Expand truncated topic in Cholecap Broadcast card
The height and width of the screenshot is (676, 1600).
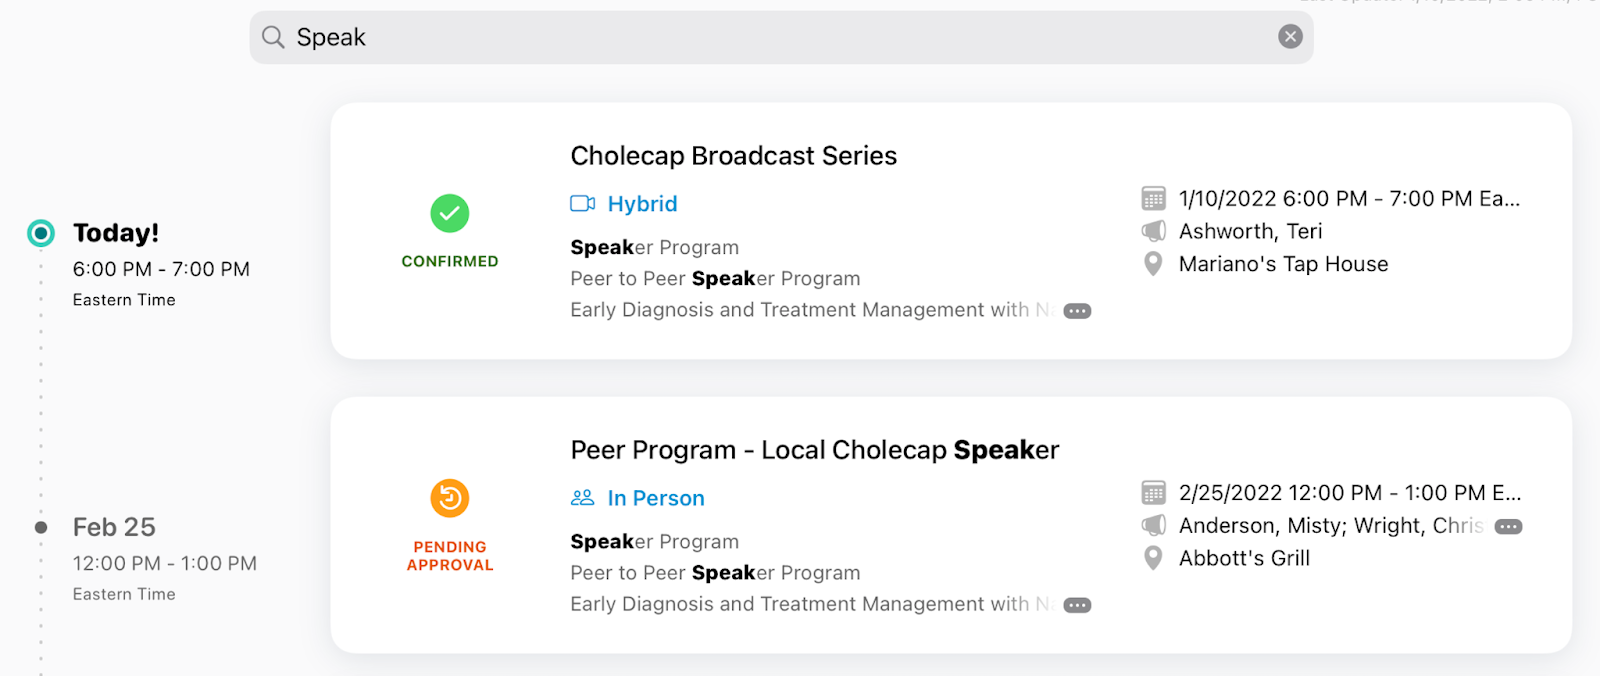1077,311
